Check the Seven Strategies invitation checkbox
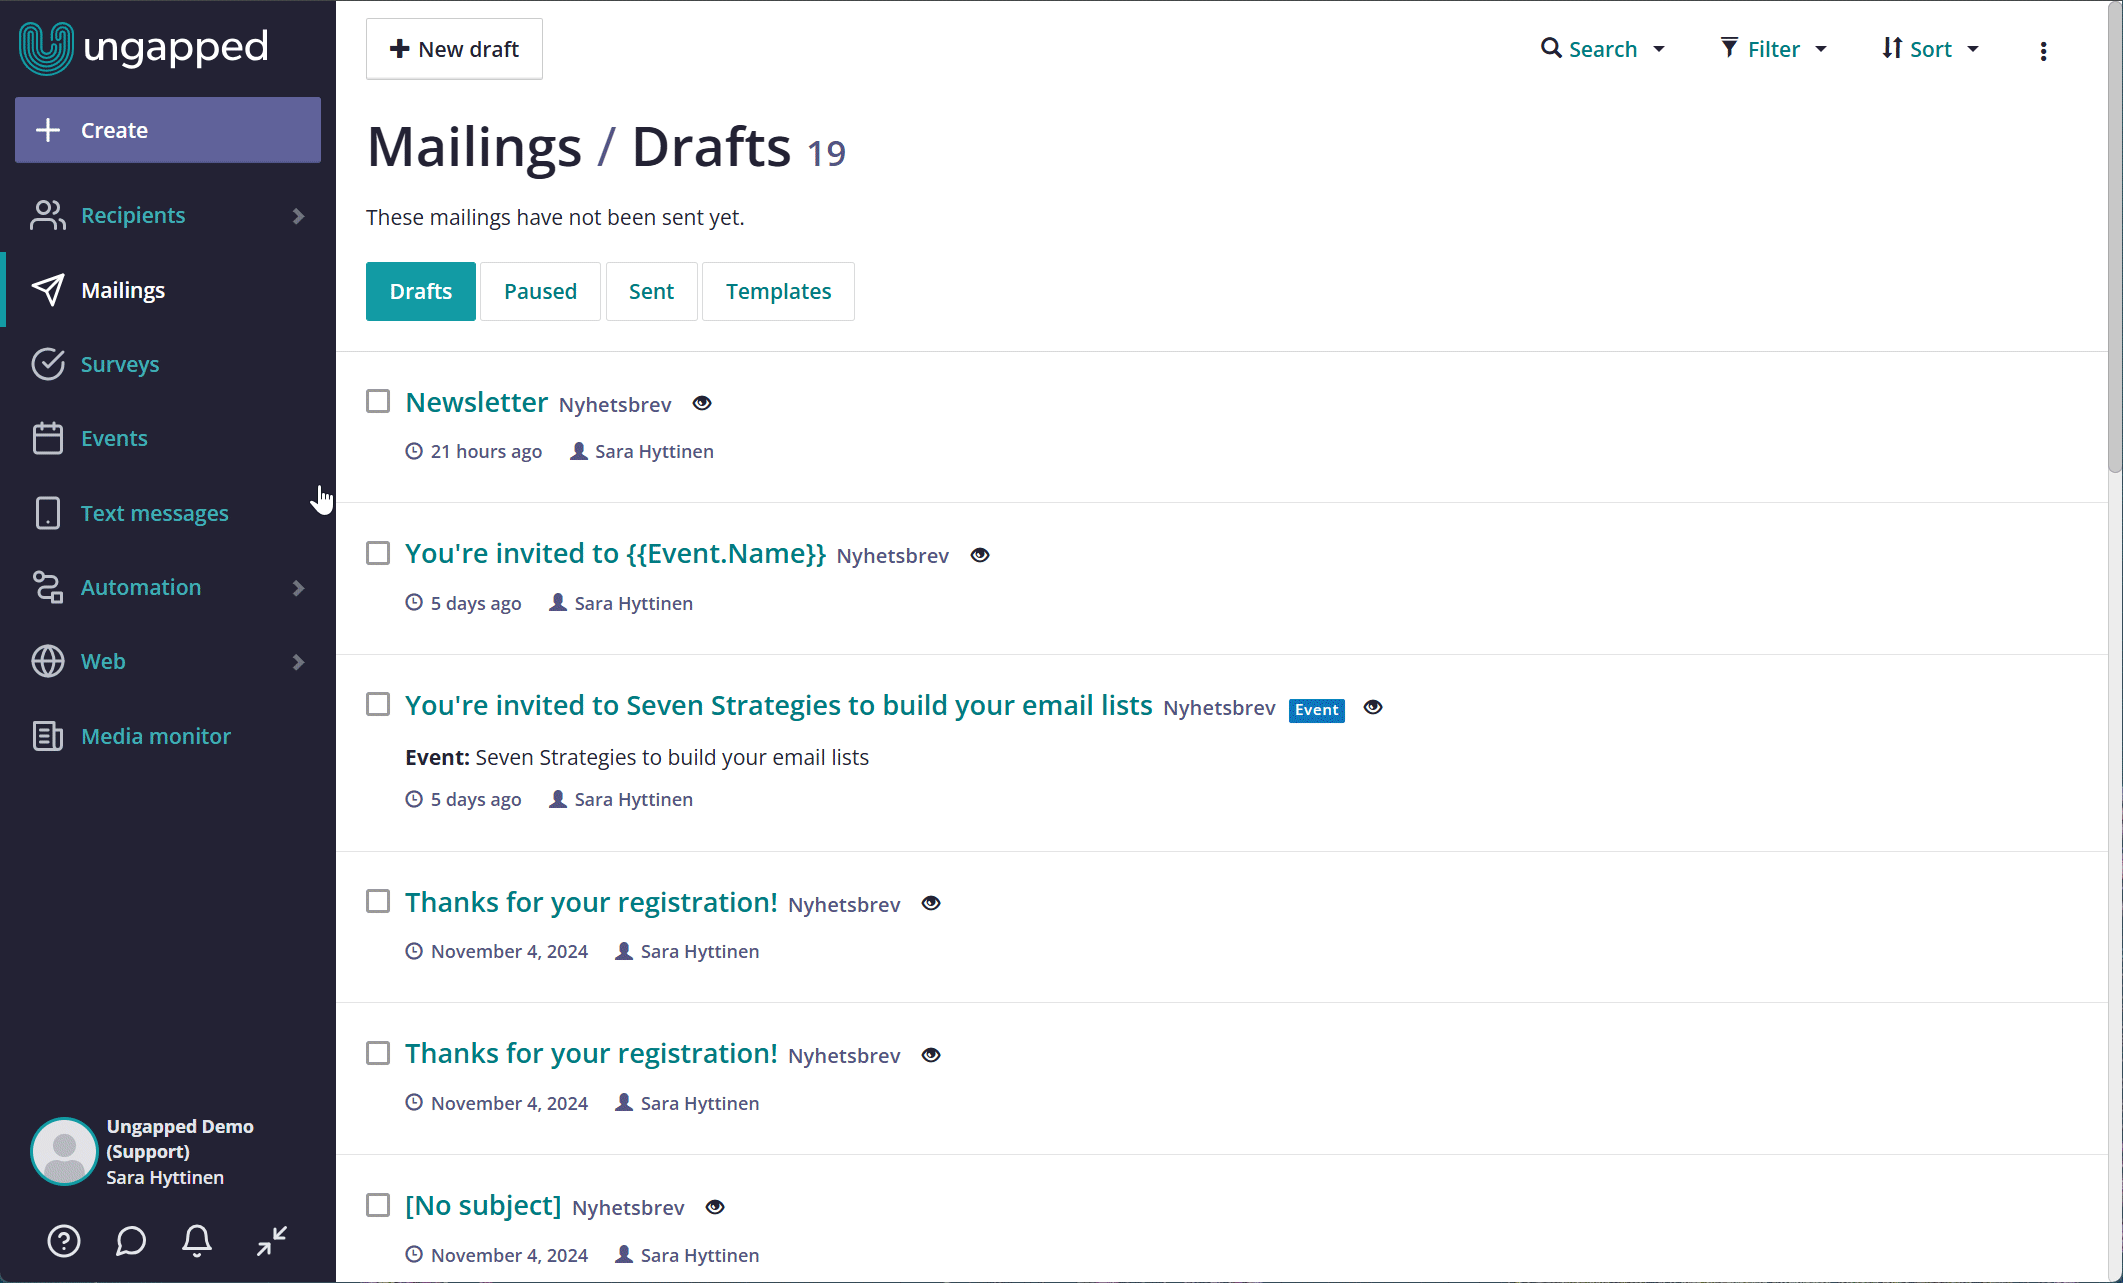2123x1283 pixels. point(378,704)
